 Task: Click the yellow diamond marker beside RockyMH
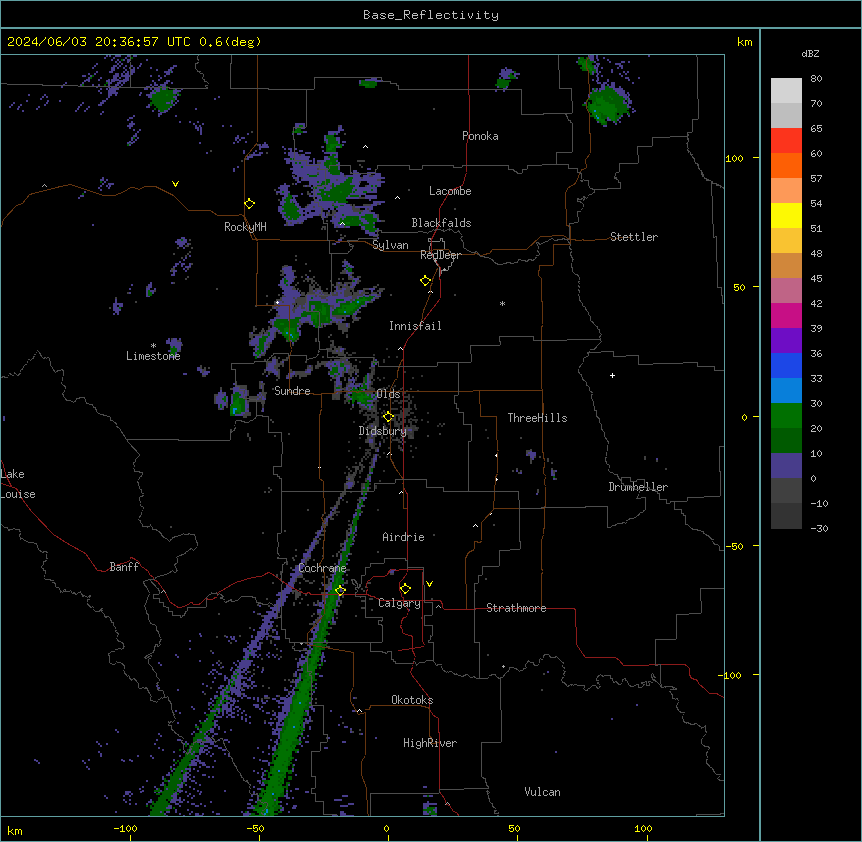[x=250, y=204]
